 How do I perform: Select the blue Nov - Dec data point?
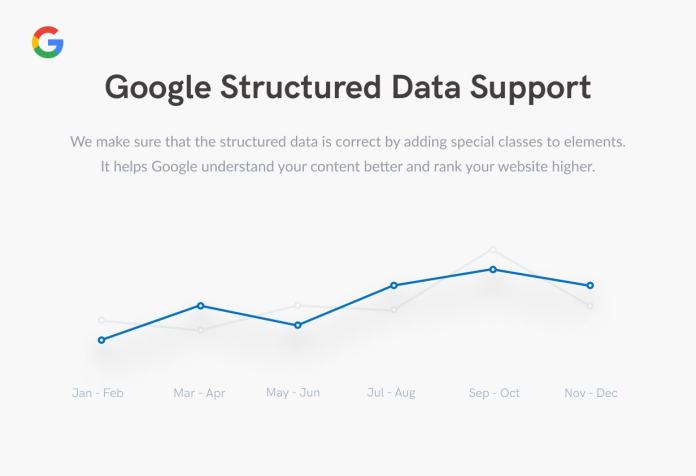590,286
